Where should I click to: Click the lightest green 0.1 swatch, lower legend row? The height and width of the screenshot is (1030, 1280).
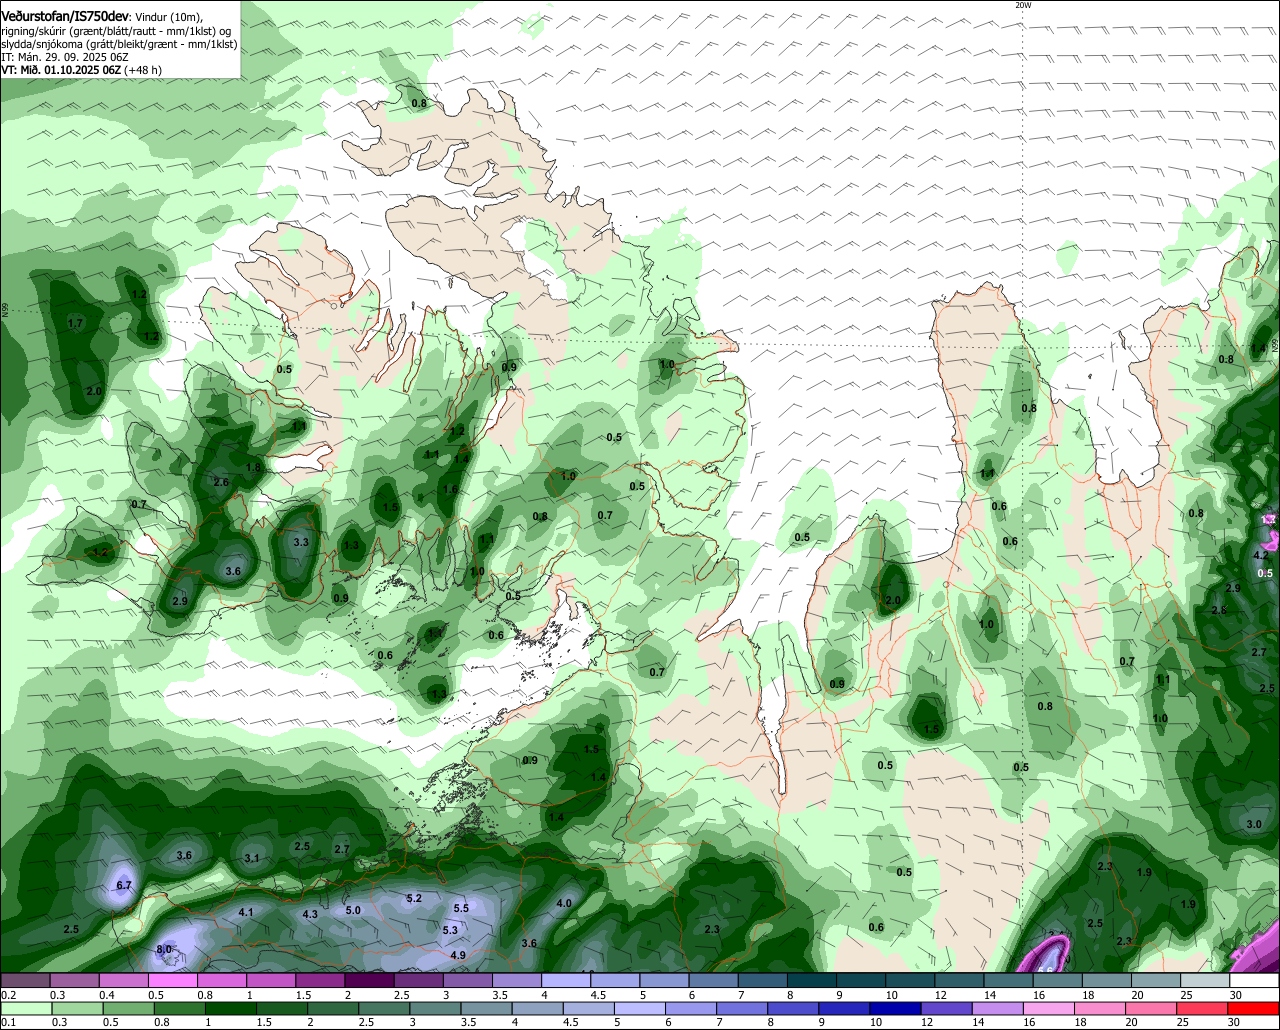click(x=24, y=1008)
